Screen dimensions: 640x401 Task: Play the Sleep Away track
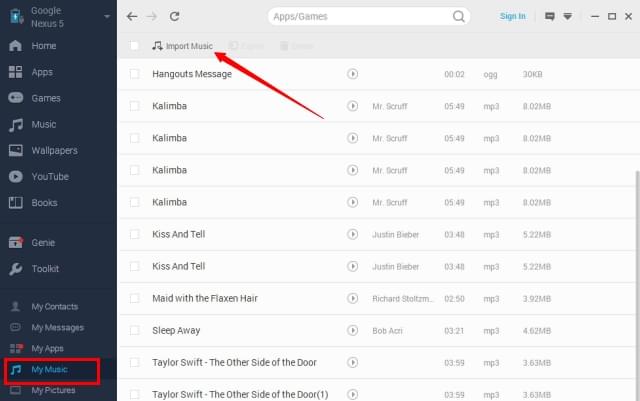coord(353,330)
